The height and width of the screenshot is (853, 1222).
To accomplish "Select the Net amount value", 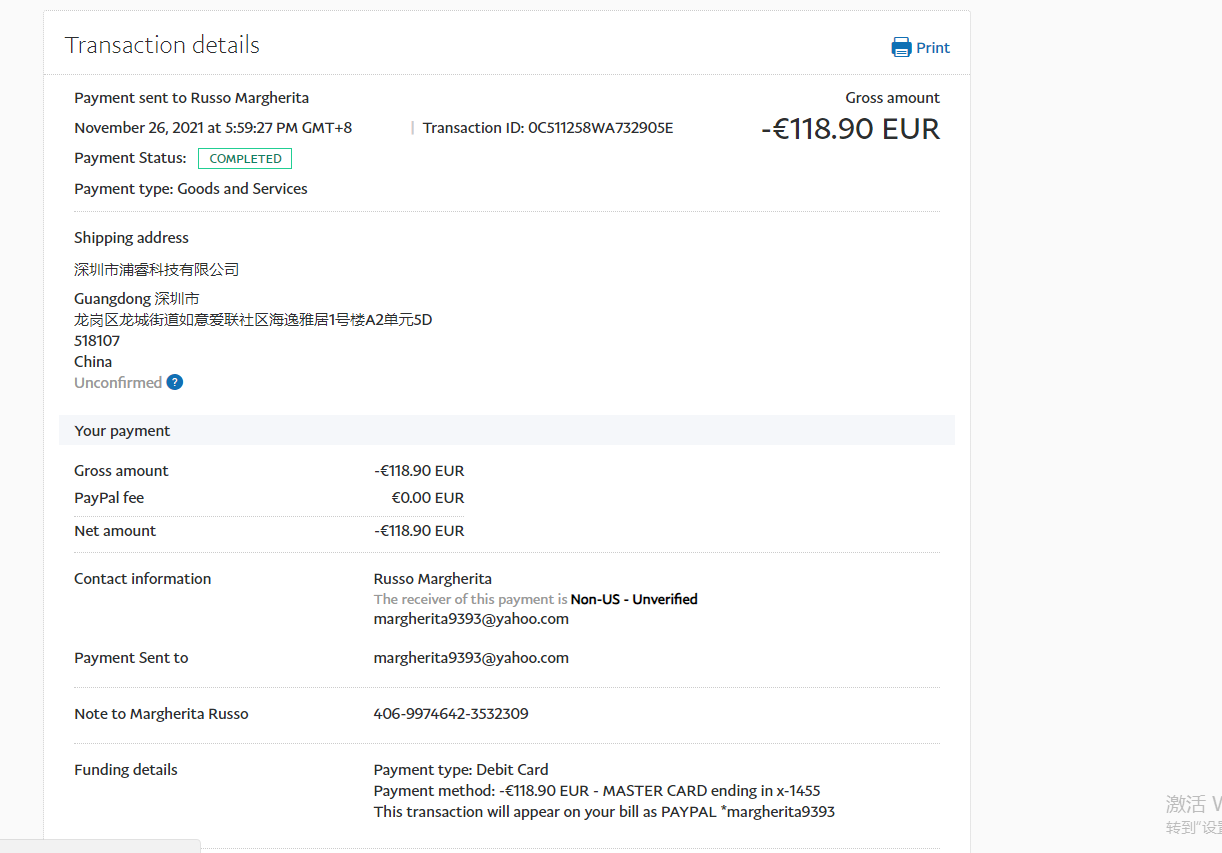I will tap(419, 531).
